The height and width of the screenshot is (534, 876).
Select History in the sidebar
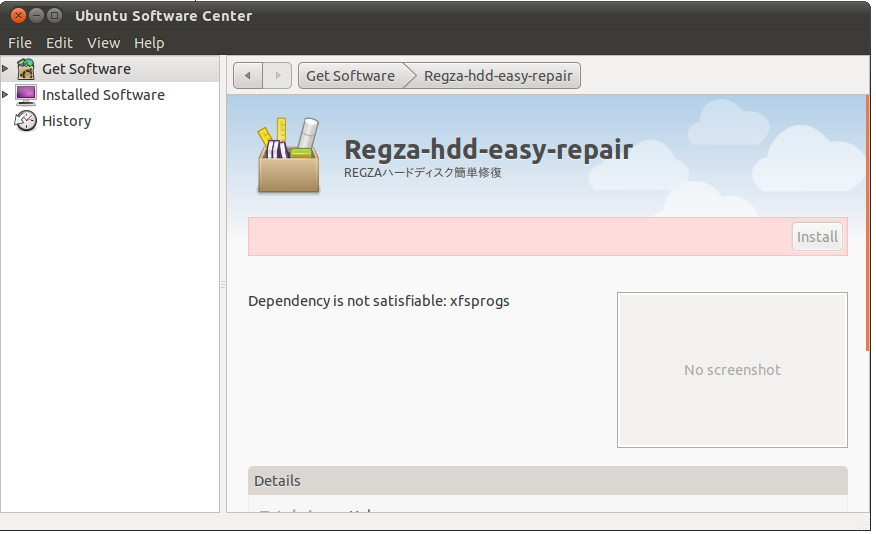pos(110,121)
